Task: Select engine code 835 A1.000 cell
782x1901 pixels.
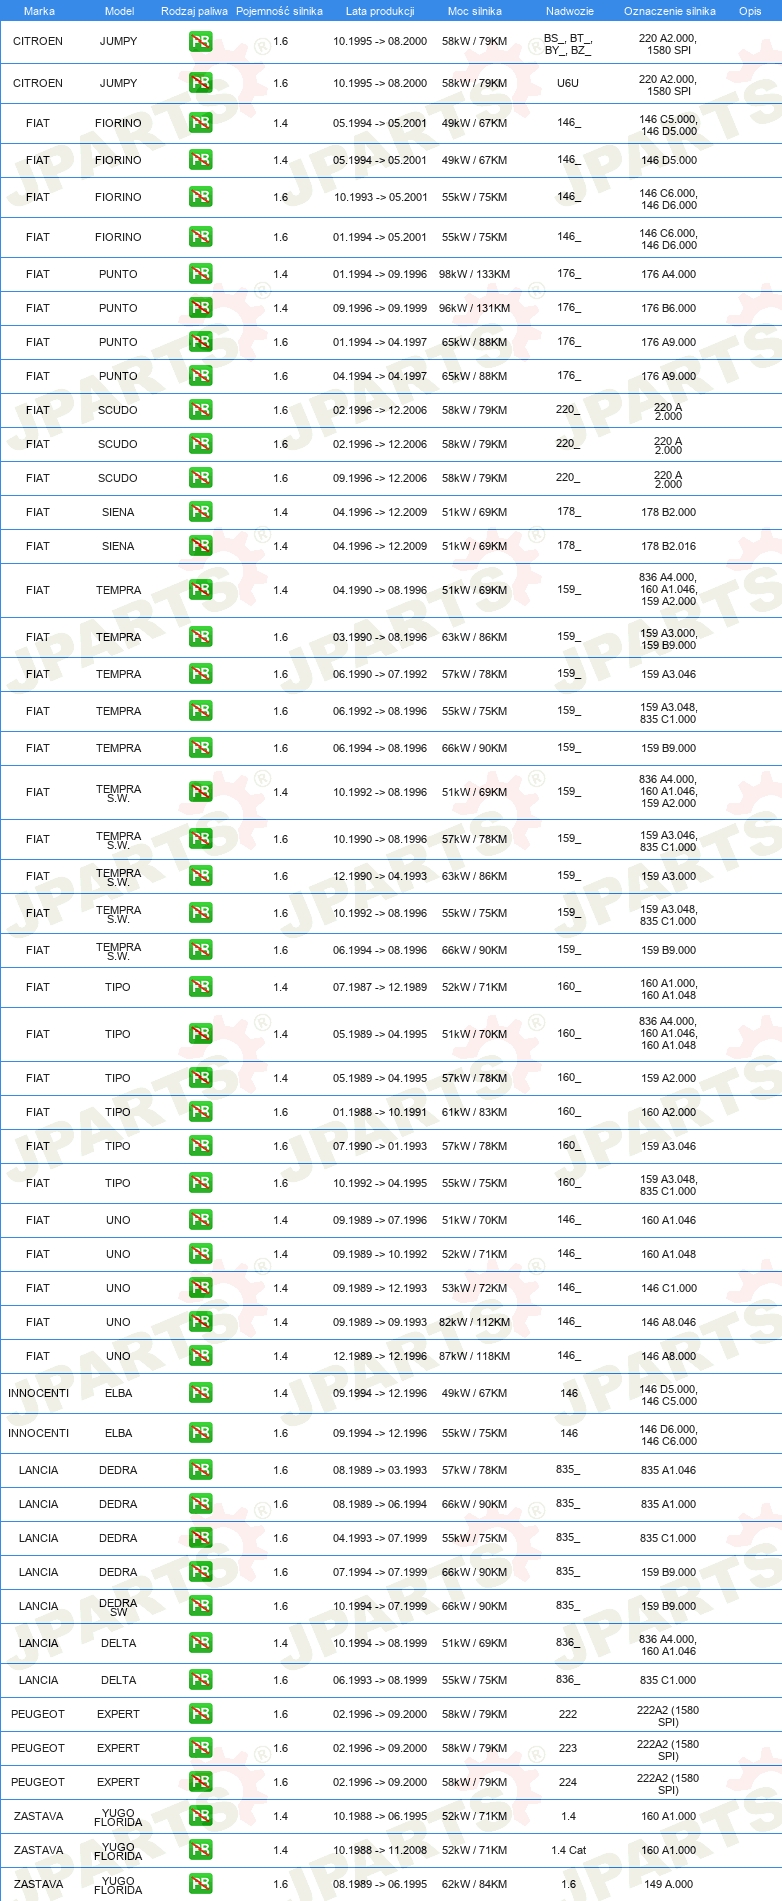Action: pyautogui.click(x=669, y=1504)
